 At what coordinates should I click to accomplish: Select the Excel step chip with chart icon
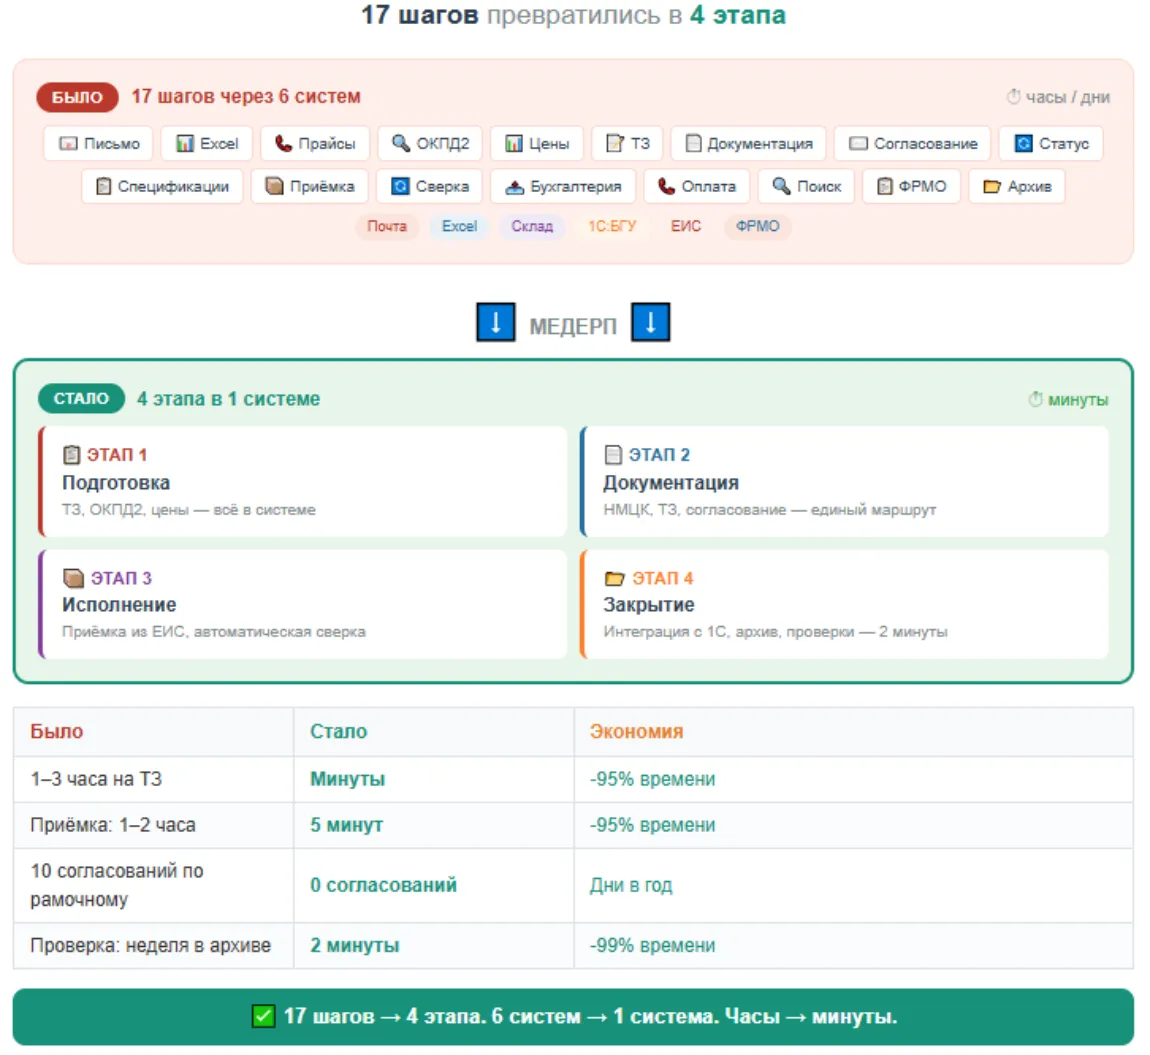point(207,143)
